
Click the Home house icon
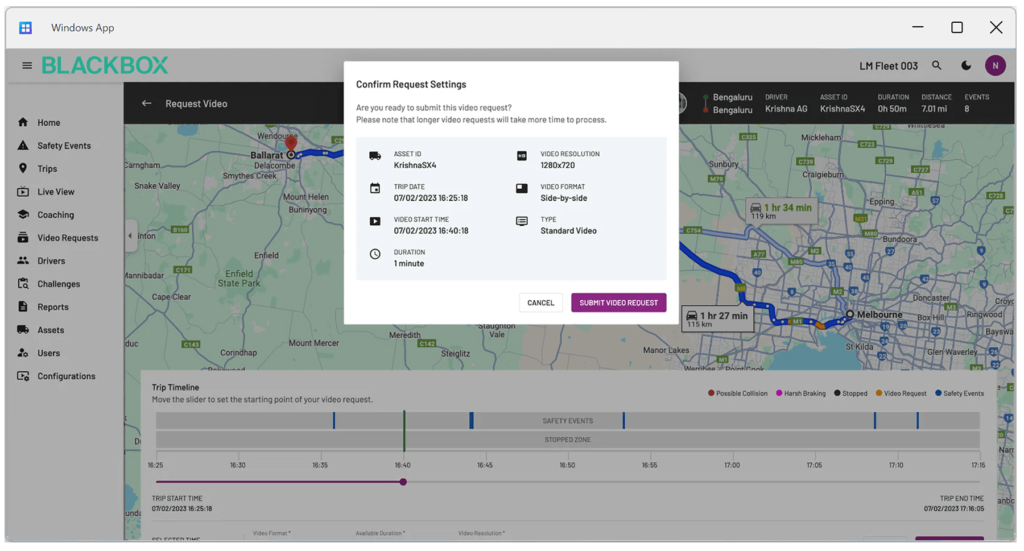tap(23, 122)
